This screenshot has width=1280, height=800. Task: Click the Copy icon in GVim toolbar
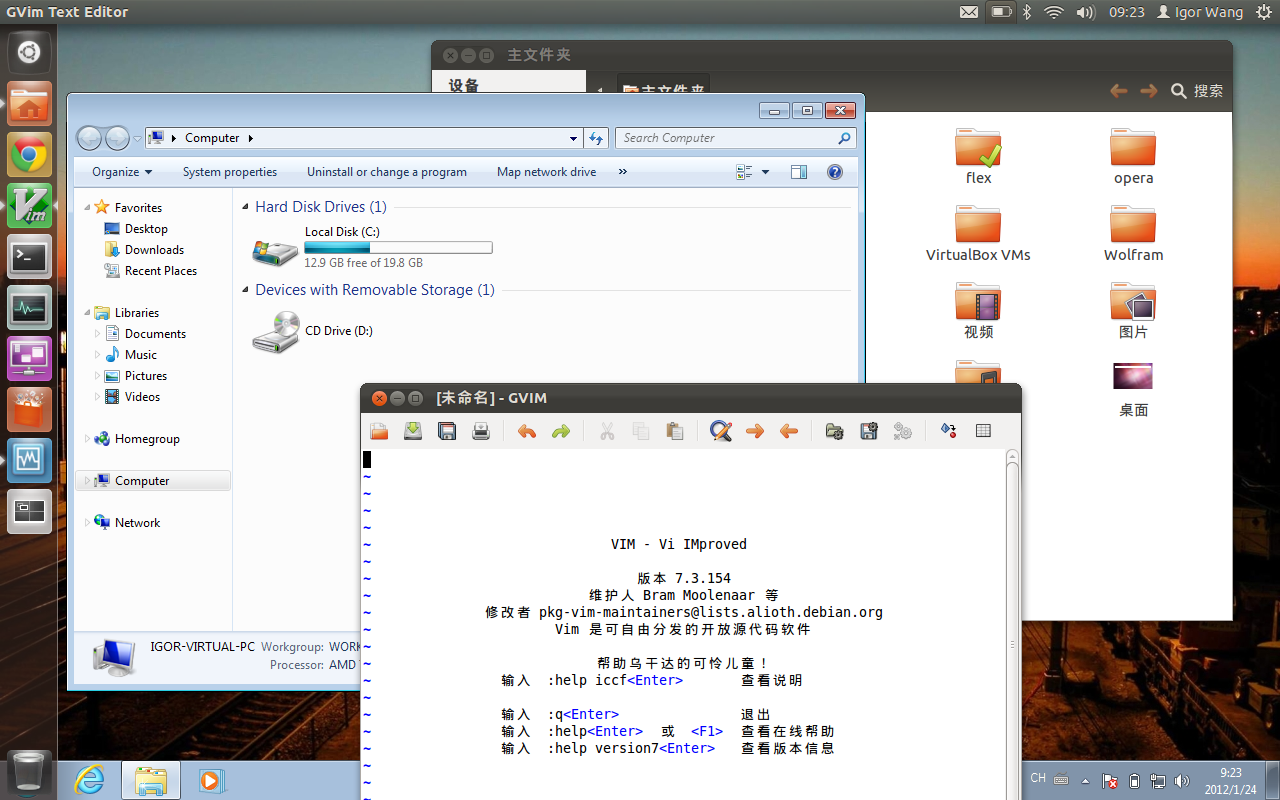641,431
